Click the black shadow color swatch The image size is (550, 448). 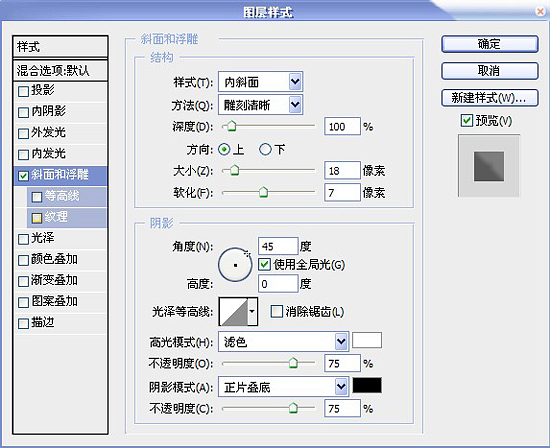367,385
